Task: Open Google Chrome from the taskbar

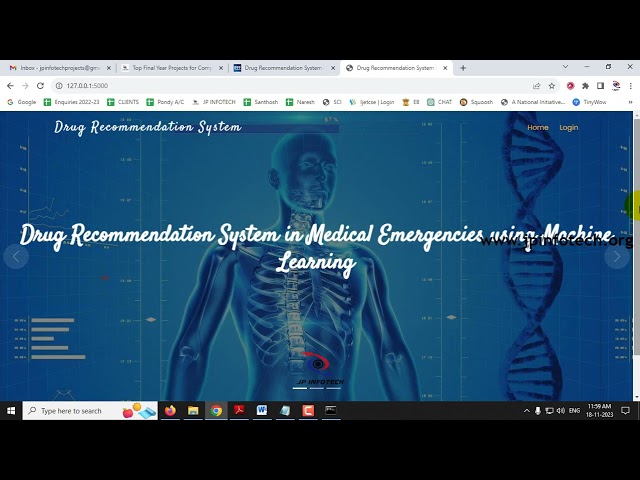Action: [x=216, y=411]
